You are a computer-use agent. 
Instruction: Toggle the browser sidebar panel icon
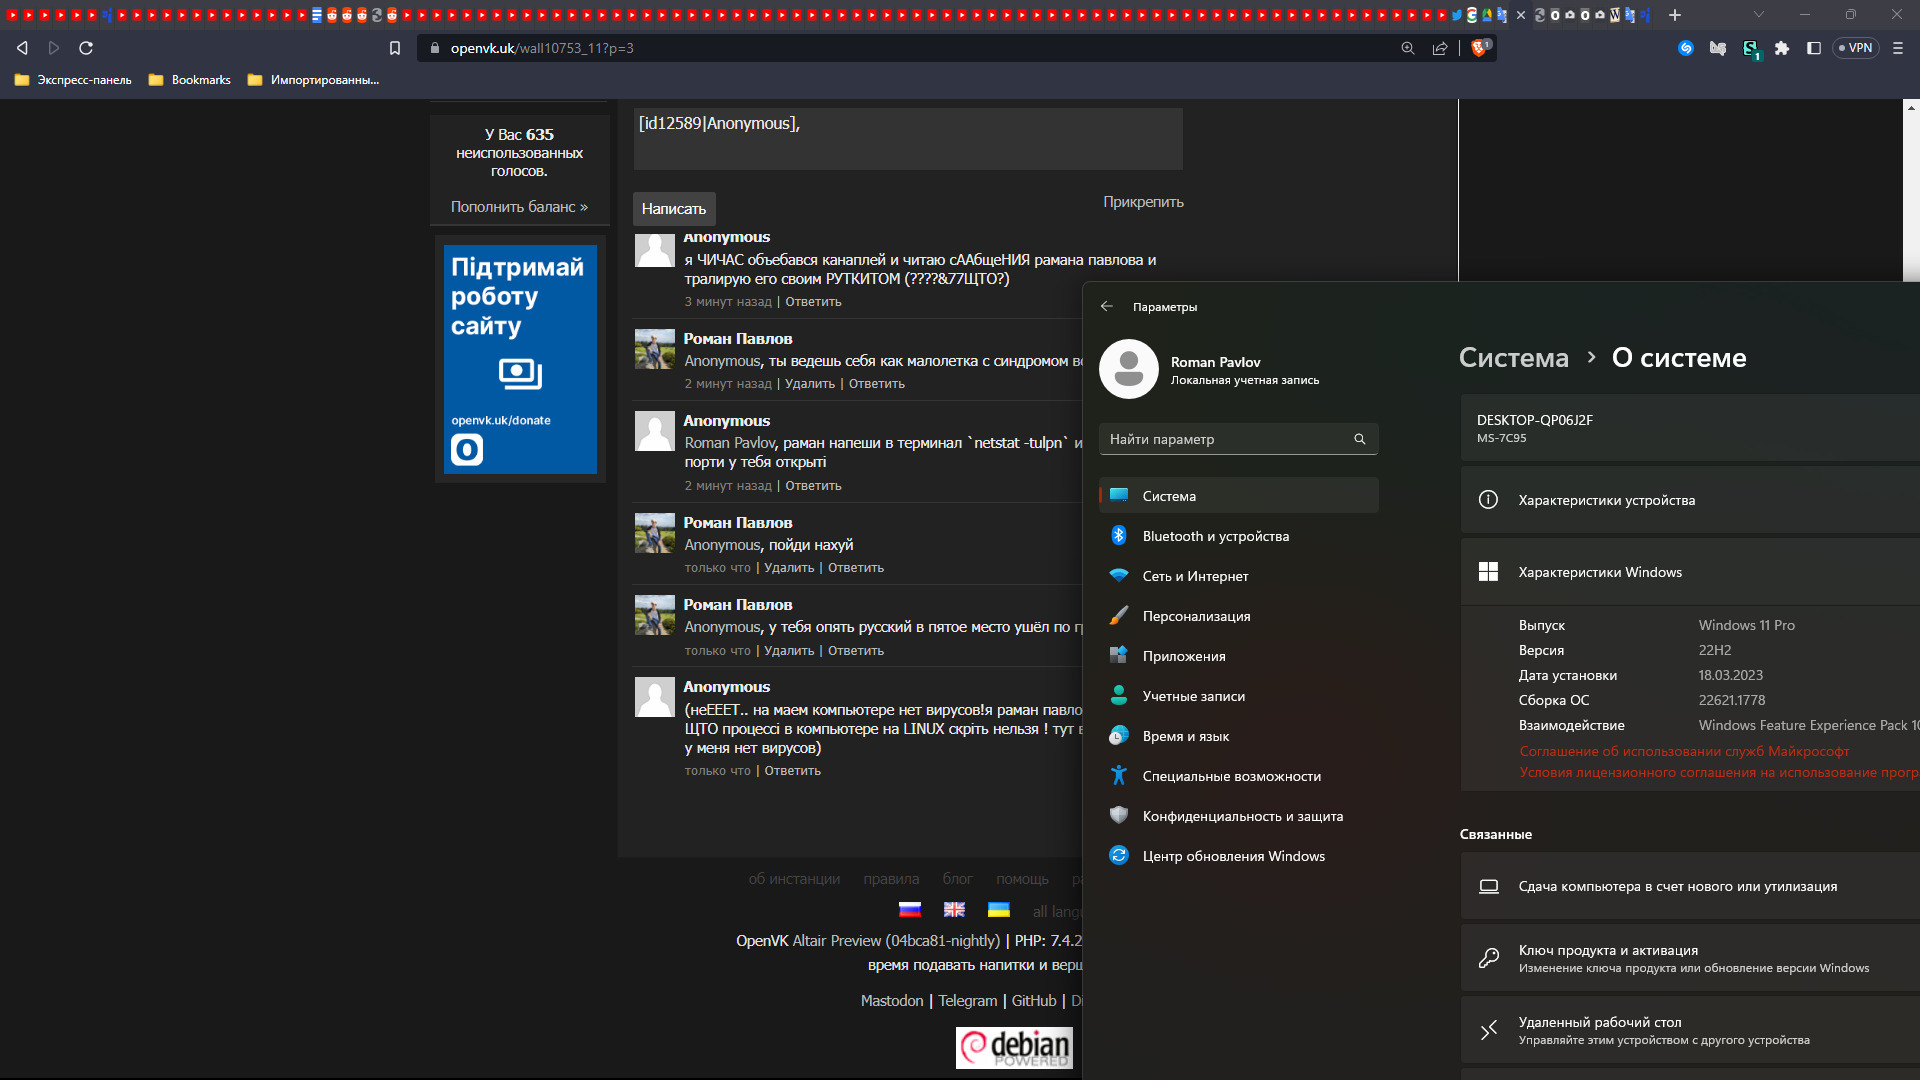pyautogui.click(x=1814, y=48)
